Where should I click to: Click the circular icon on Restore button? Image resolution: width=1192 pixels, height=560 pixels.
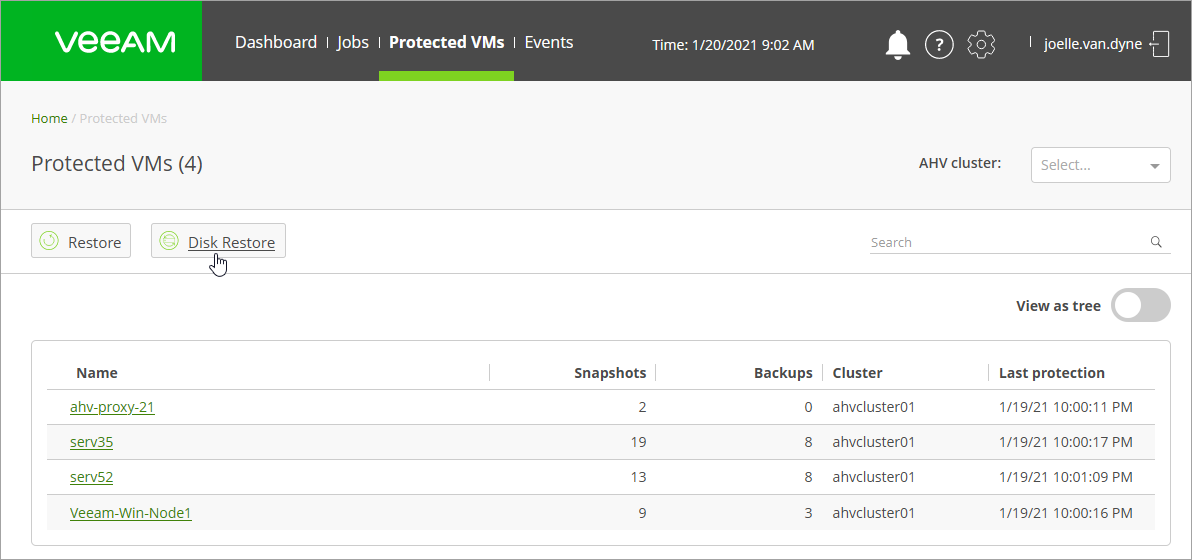pos(49,242)
